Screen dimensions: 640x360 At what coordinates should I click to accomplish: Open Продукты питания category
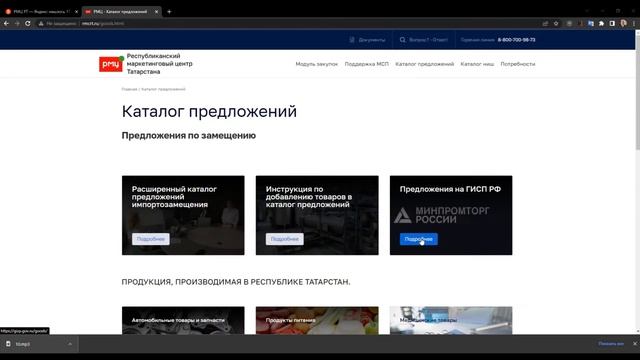[x=317, y=321]
